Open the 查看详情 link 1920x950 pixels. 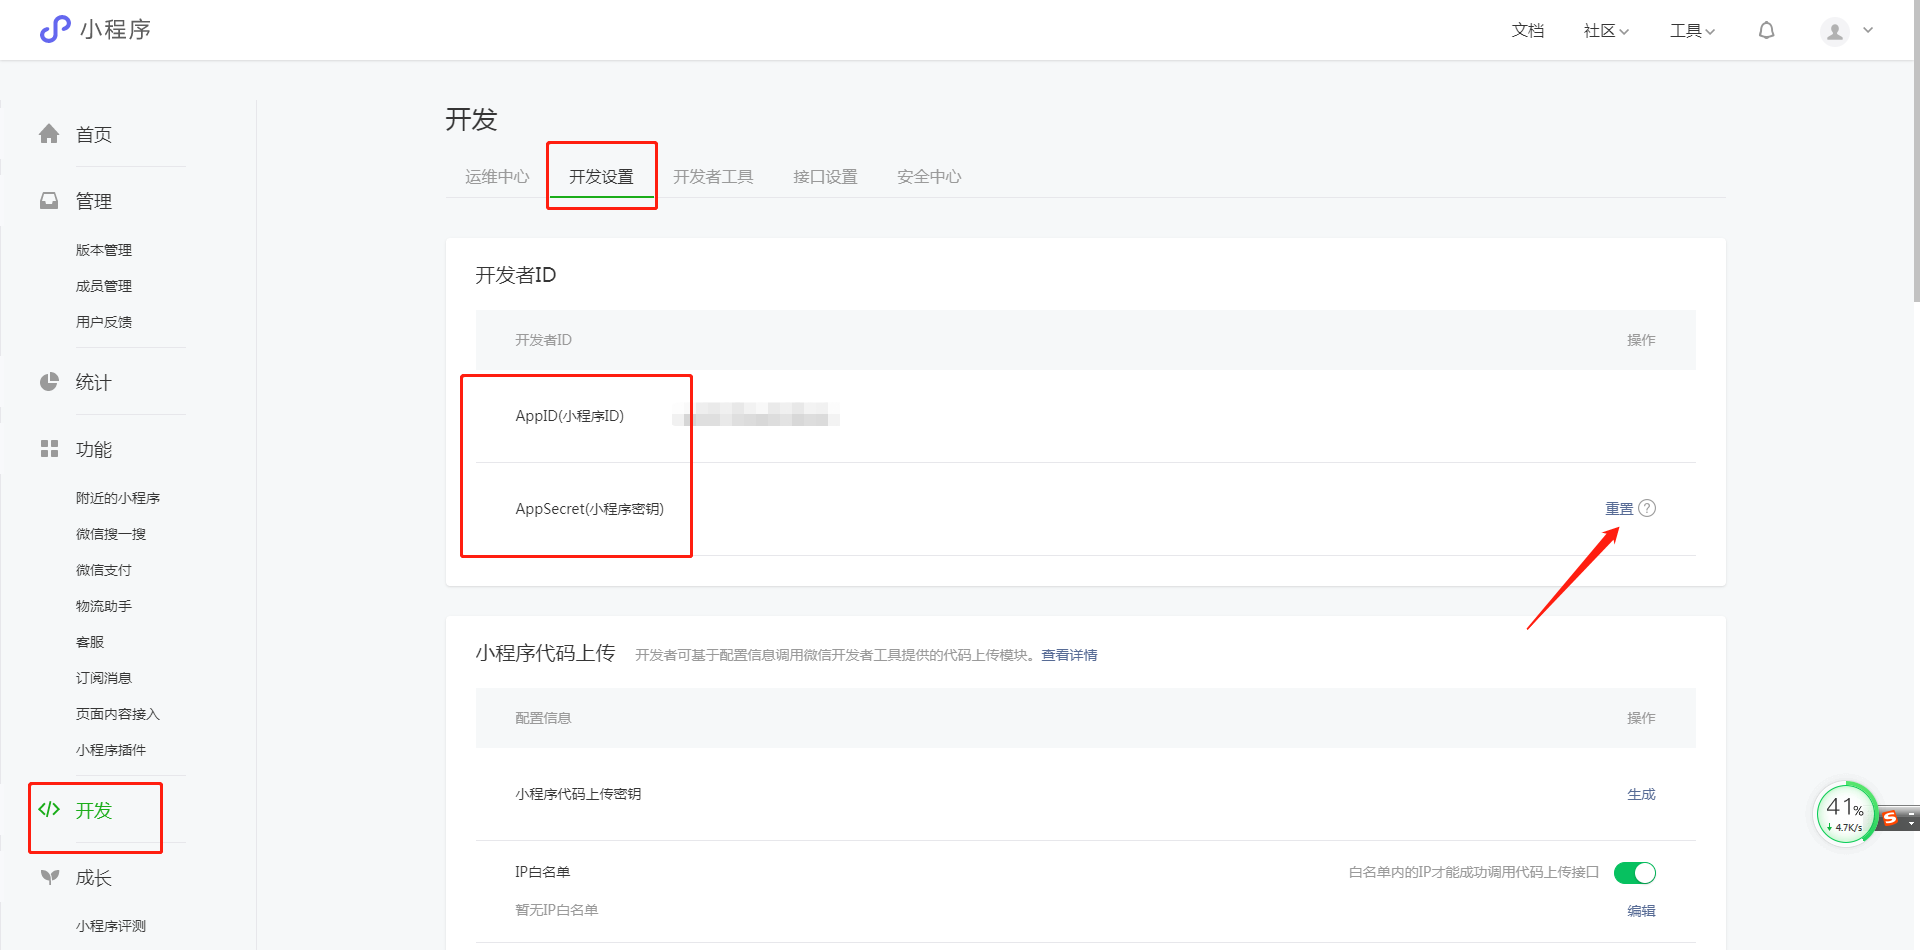click(x=1069, y=655)
